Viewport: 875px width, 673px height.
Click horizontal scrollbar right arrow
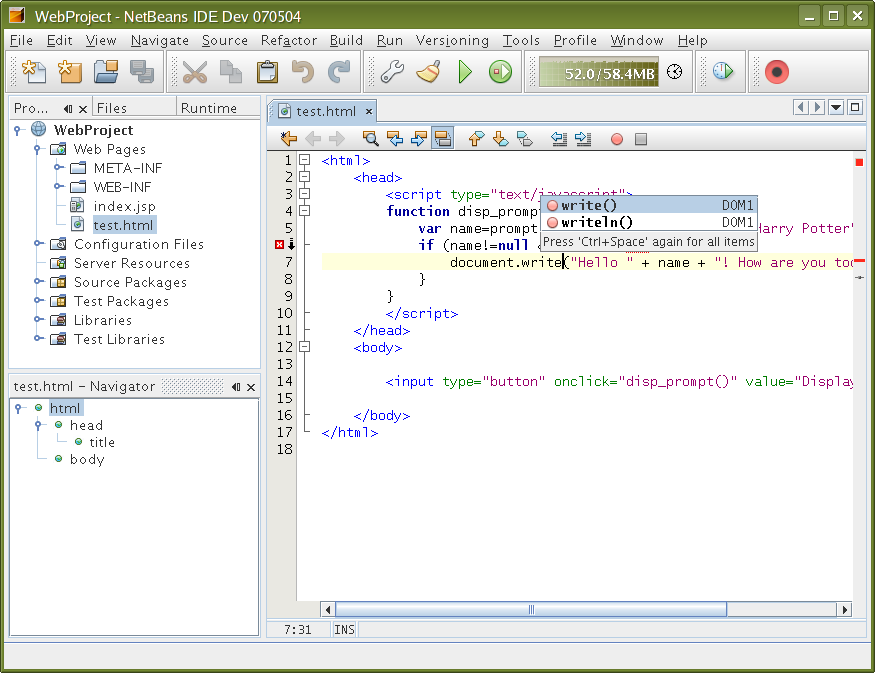coord(845,609)
